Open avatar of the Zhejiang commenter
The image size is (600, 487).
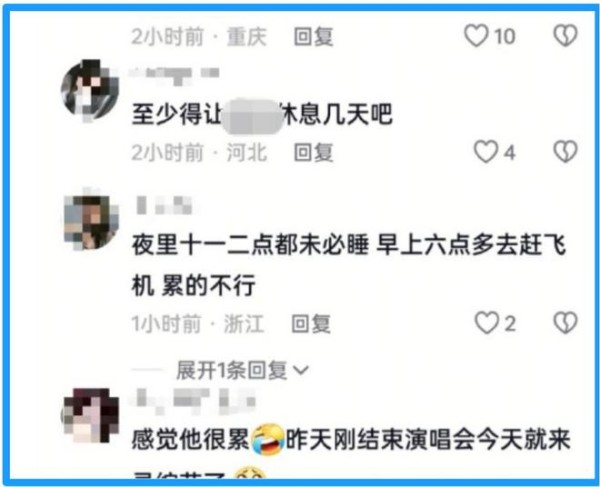(x=91, y=219)
